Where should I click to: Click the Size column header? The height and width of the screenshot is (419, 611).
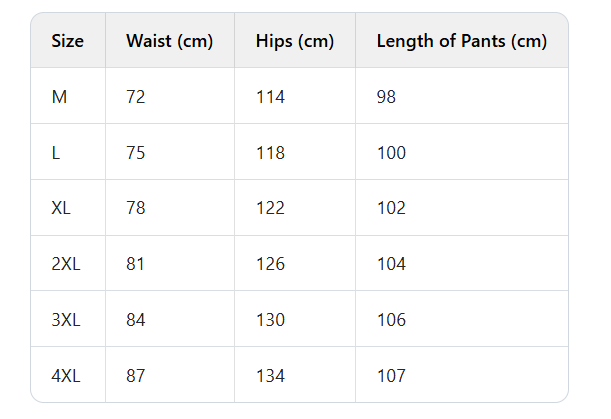[x=67, y=41]
